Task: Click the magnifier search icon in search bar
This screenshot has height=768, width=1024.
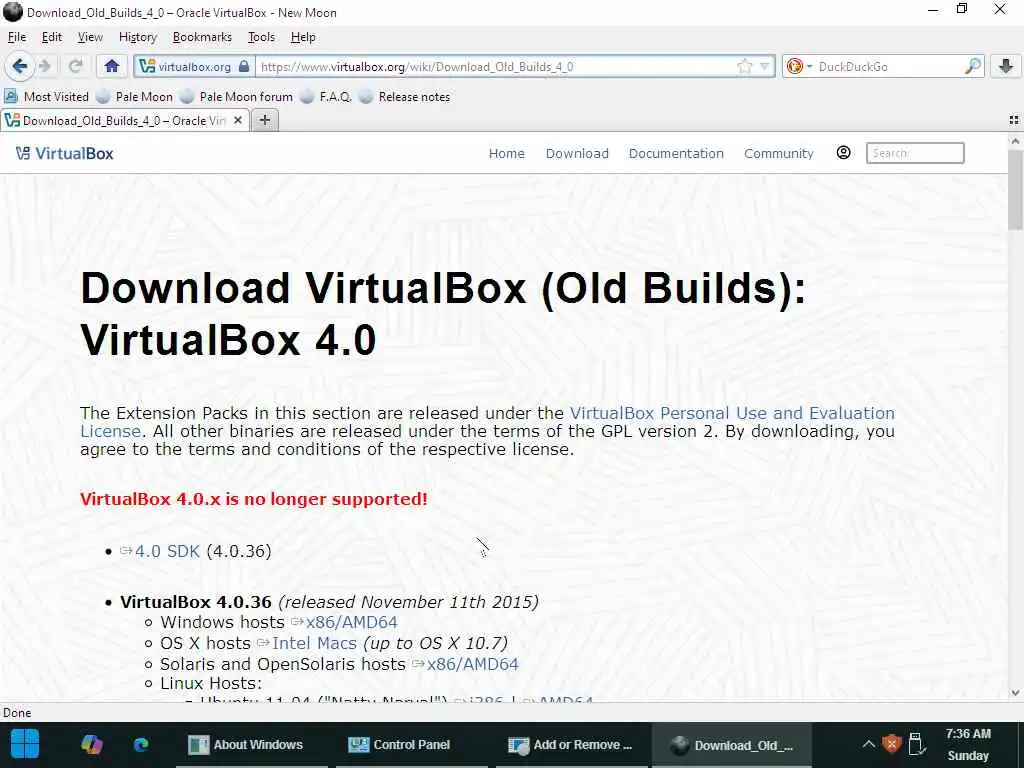Action: click(972, 67)
